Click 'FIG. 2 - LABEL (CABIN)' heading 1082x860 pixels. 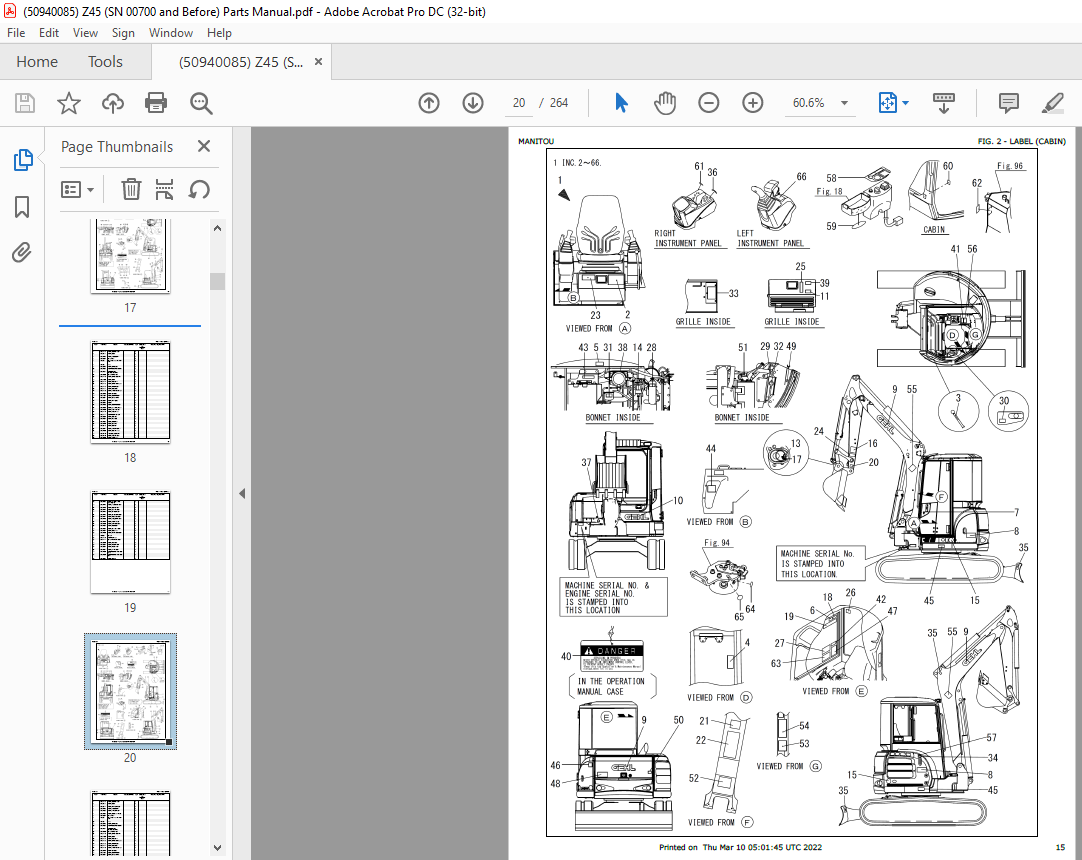click(1021, 141)
